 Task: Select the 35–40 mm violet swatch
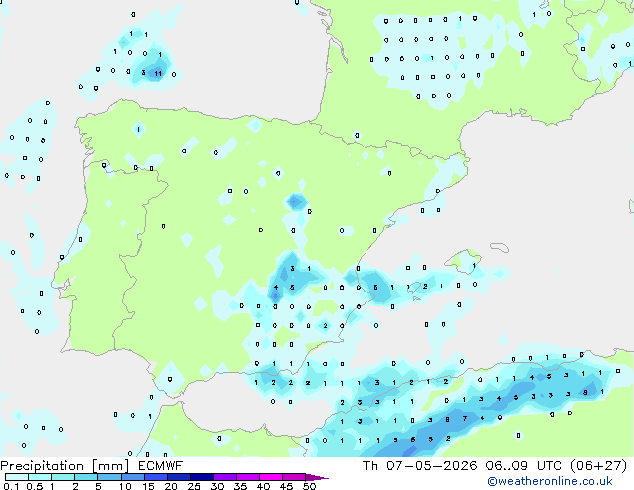point(247,477)
